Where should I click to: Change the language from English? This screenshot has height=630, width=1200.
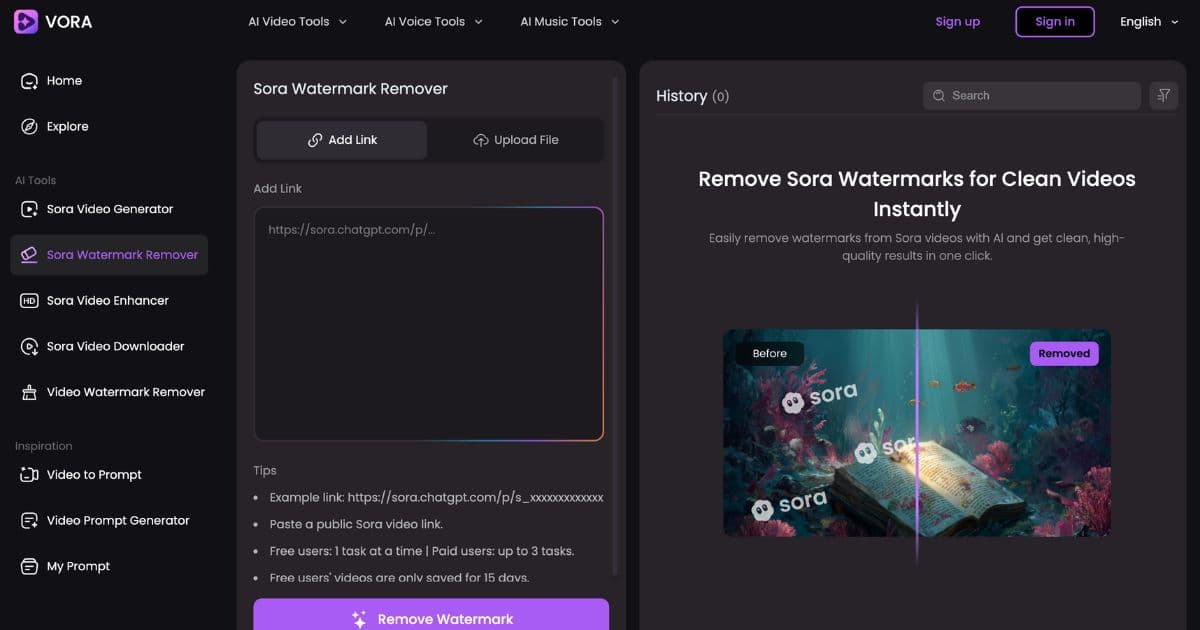tap(1148, 21)
